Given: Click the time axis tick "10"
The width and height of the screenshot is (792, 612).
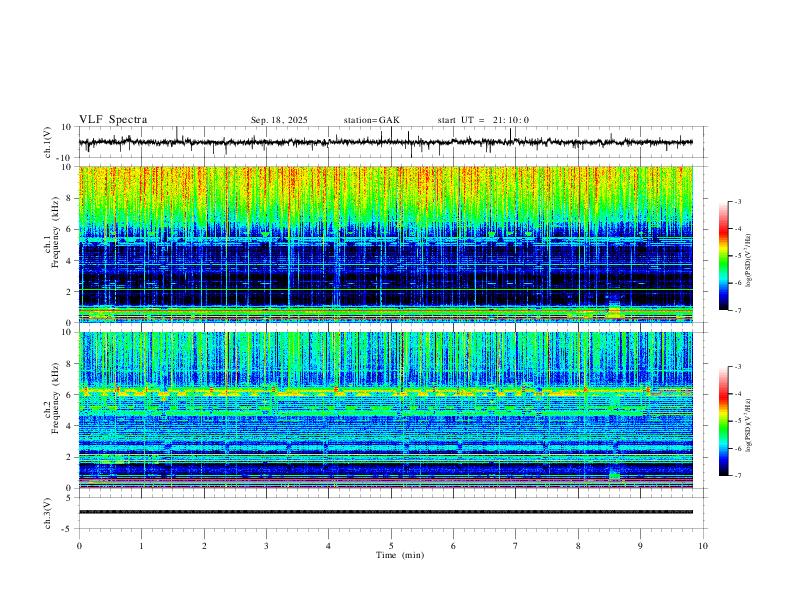Looking at the screenshot, I should coord(703,546).
